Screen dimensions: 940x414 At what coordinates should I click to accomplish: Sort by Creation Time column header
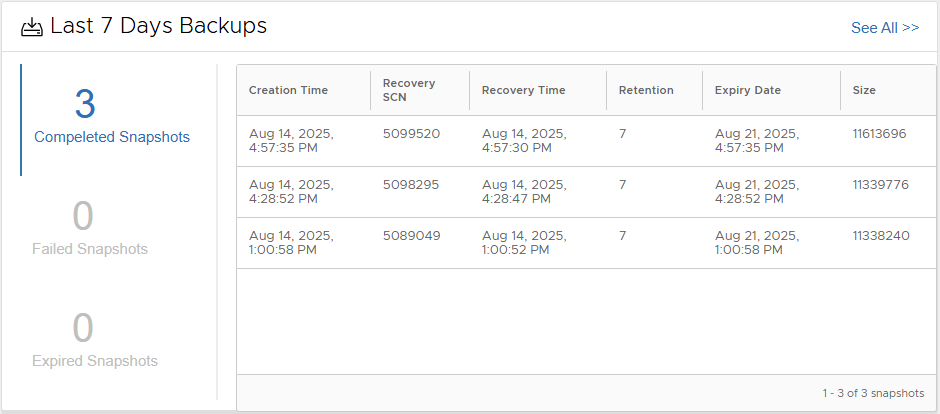click(x=288, y=90)
